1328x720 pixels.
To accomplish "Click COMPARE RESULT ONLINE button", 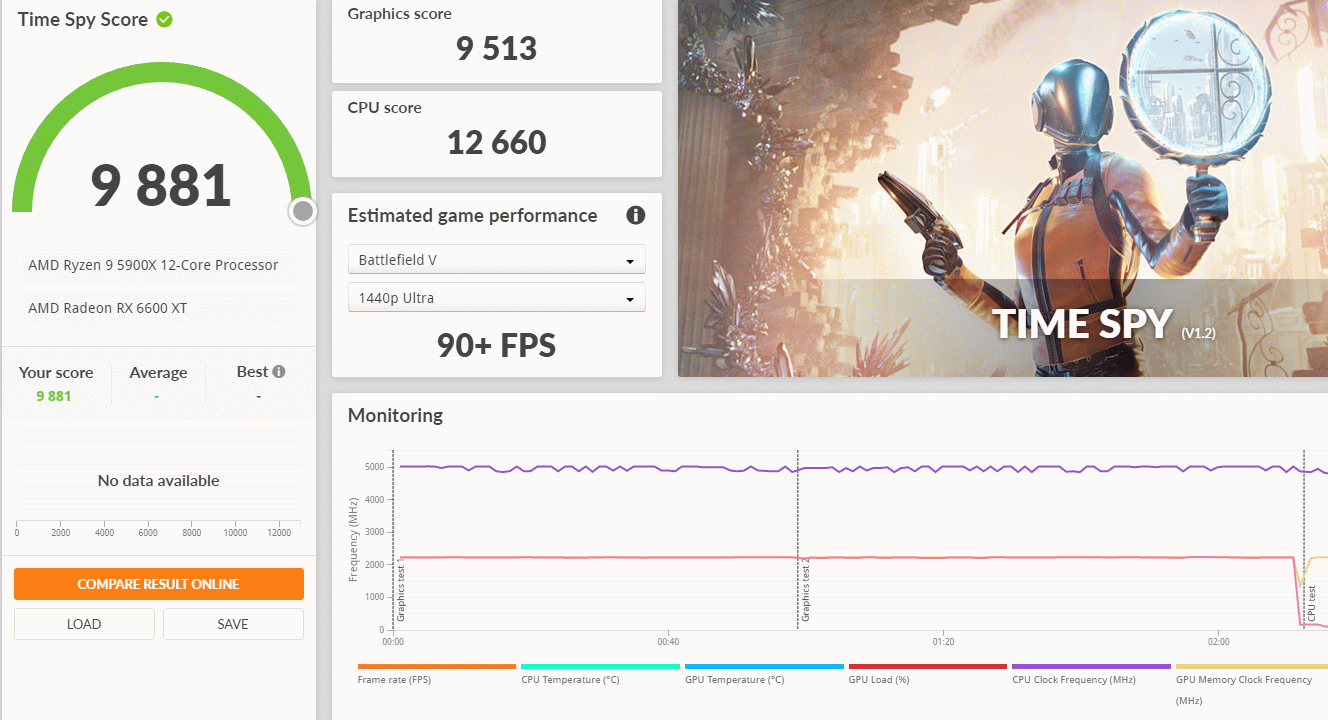I will click(159, 584).
